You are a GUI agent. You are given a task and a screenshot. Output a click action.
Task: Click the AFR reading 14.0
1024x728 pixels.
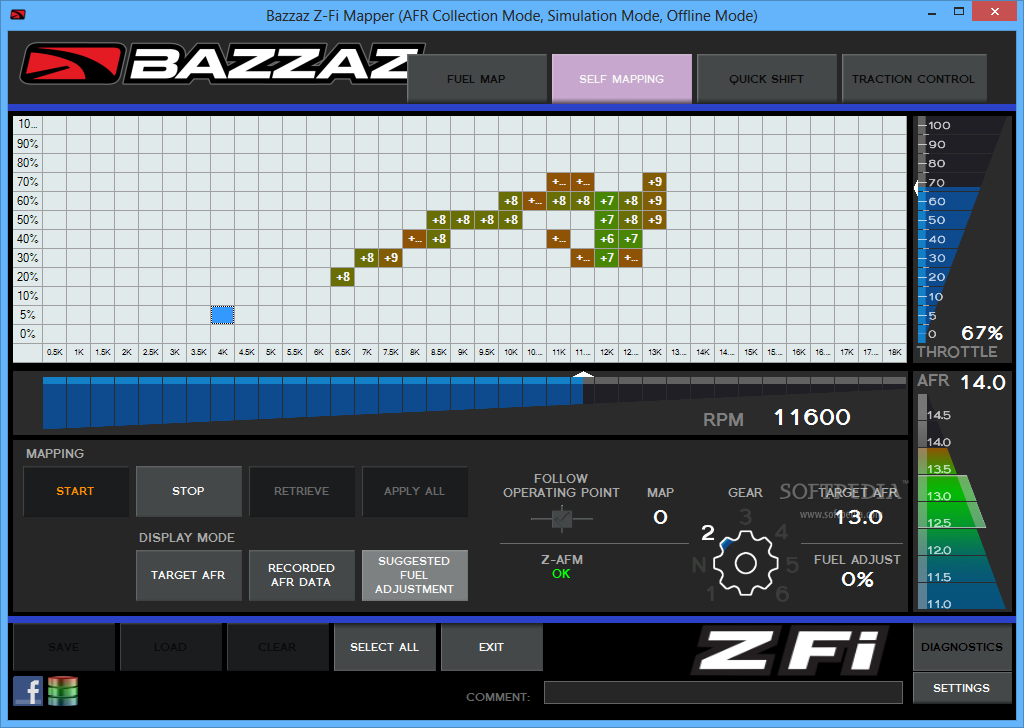(982, 383)
